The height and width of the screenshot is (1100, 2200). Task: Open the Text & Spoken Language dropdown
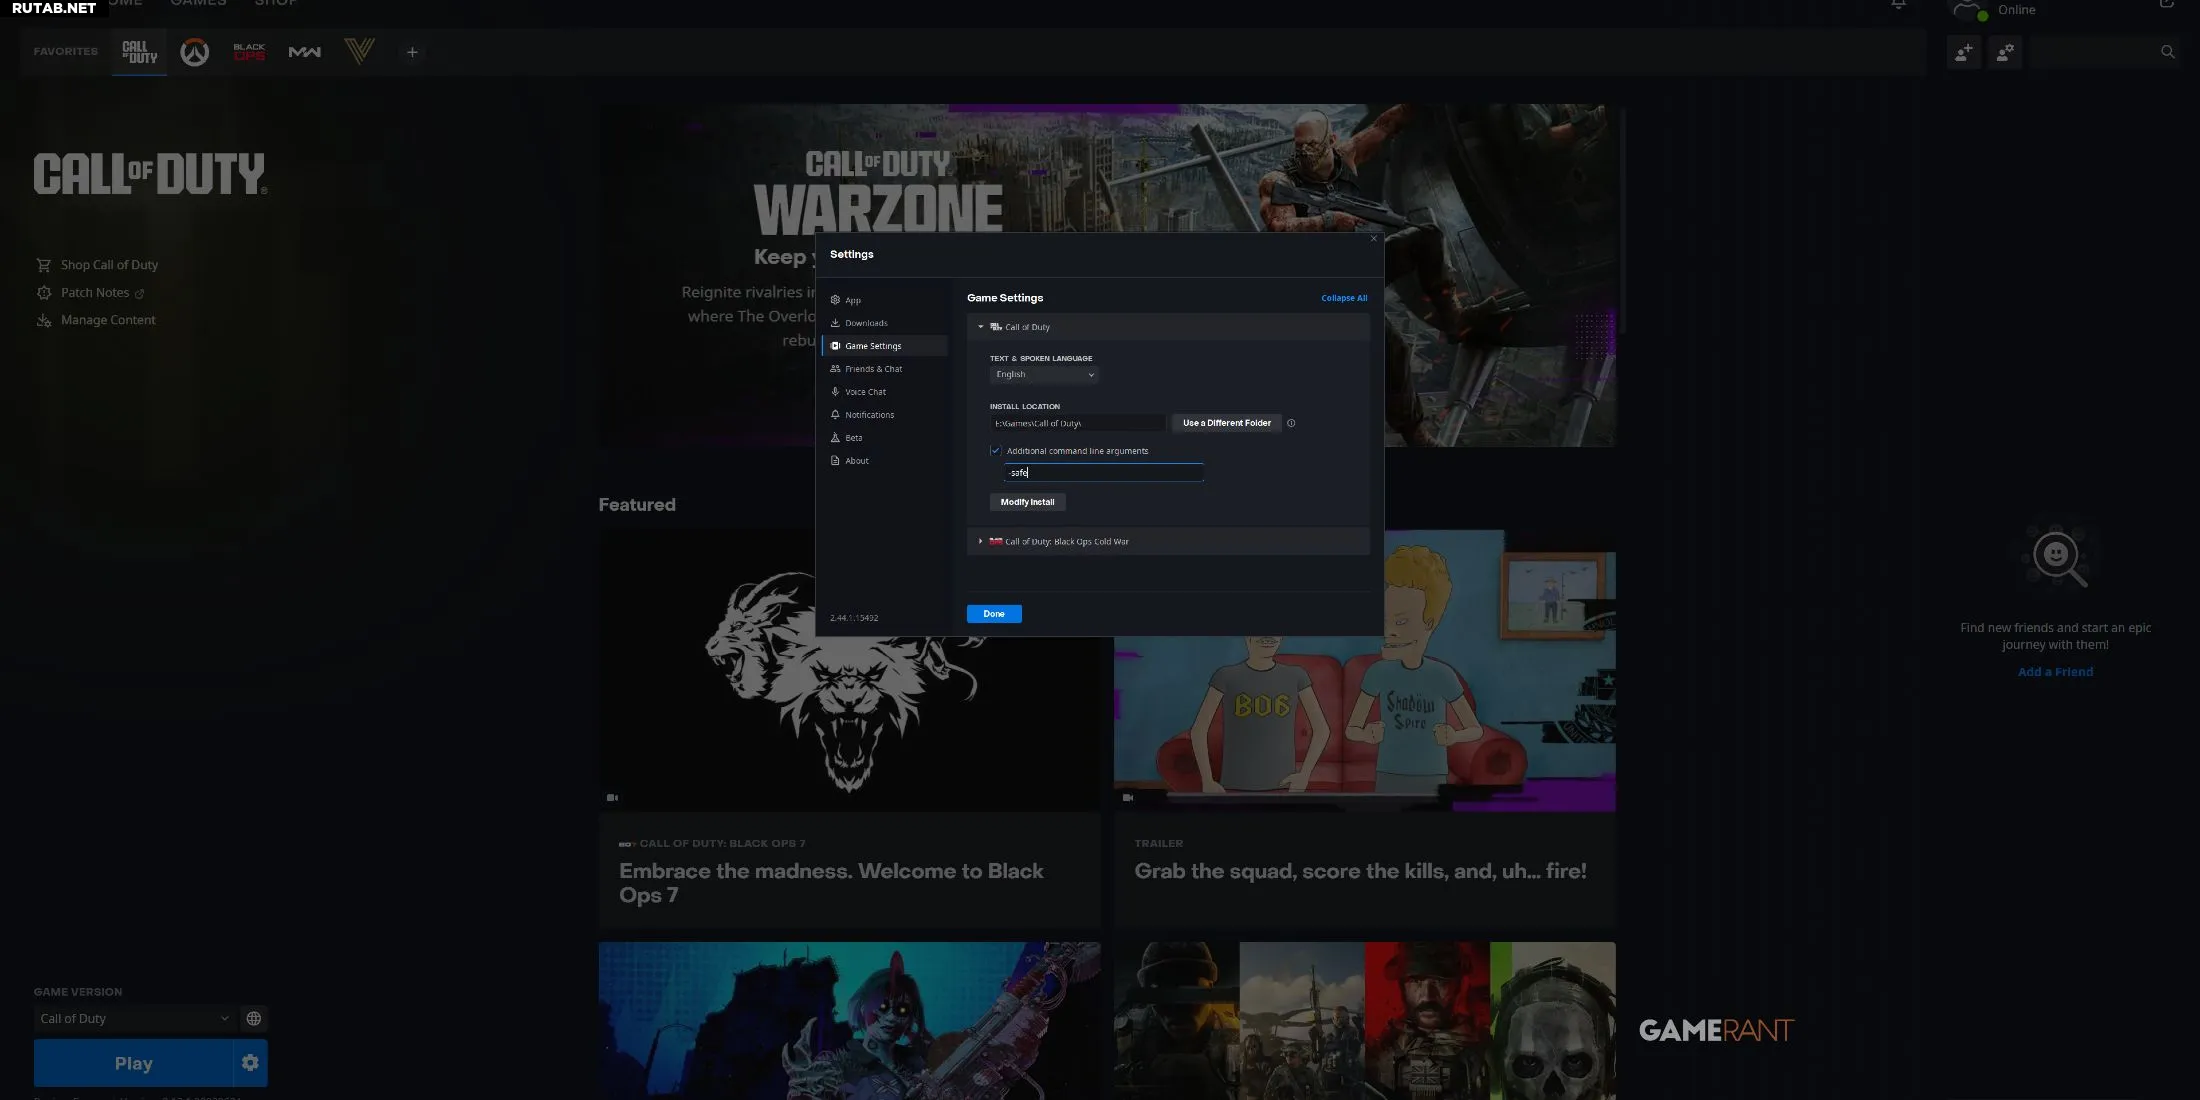point(1044,375)
